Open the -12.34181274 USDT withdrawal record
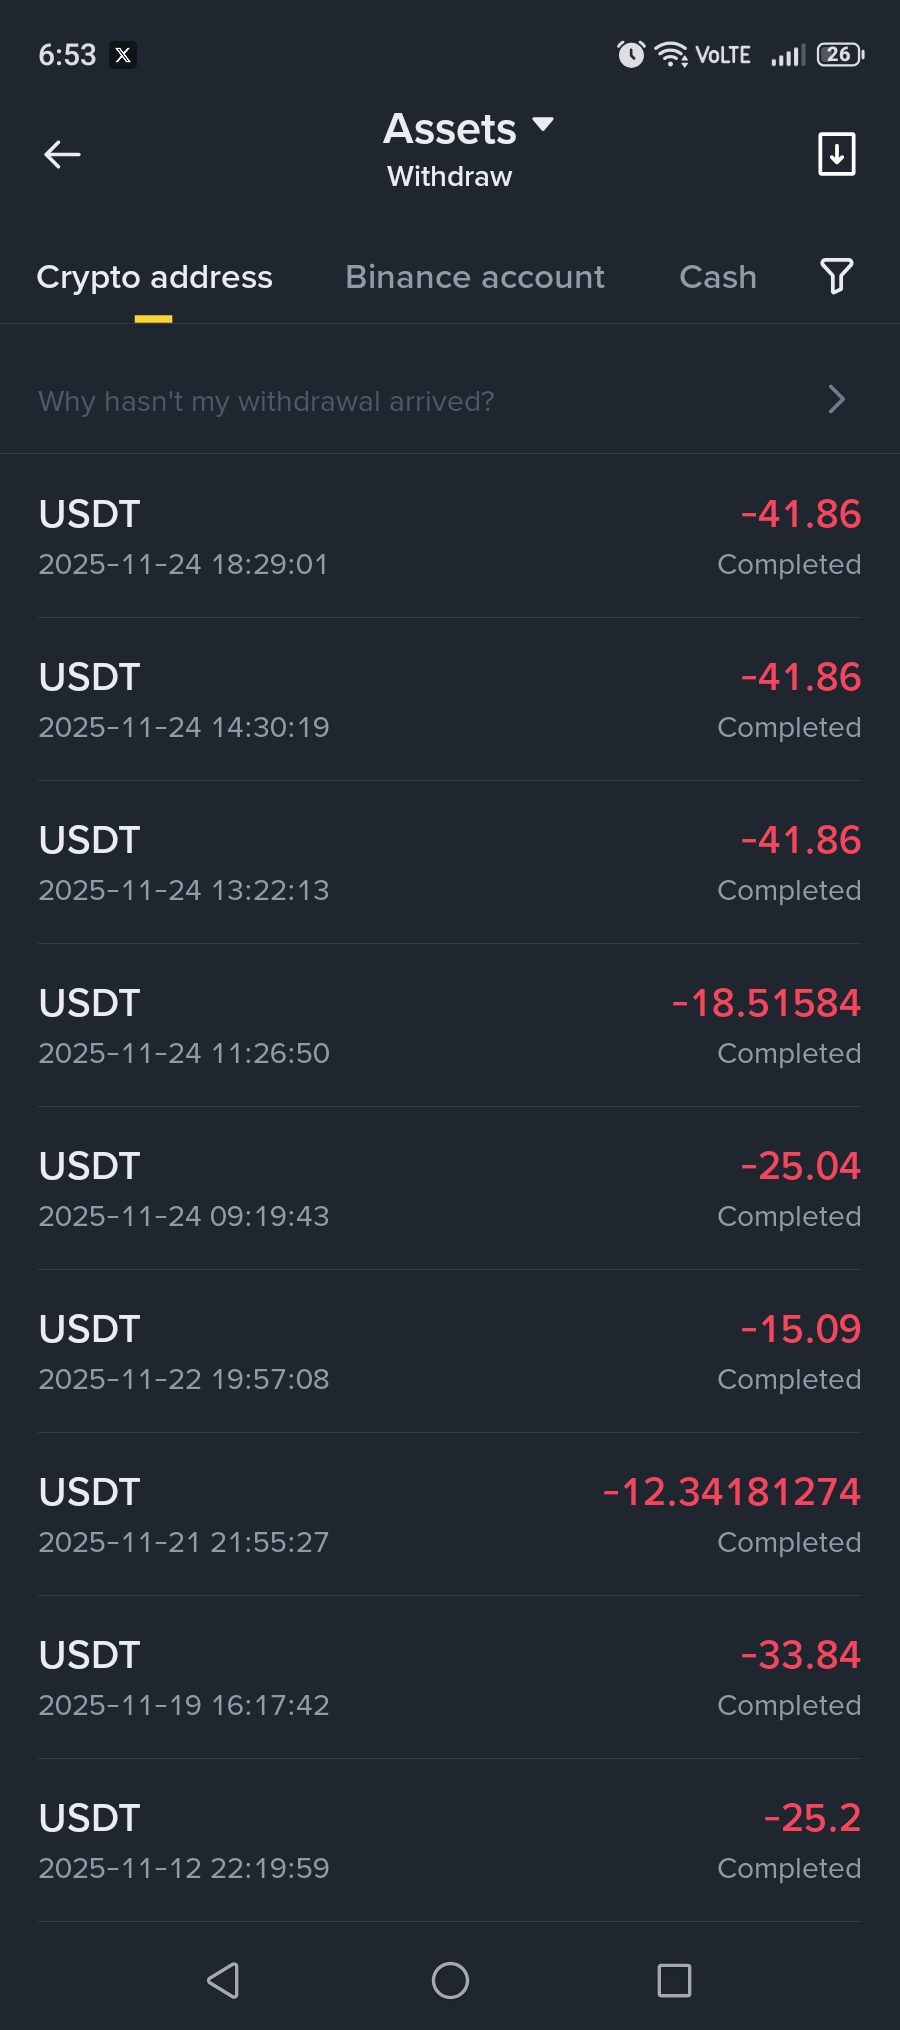Screen dimensions: 900x2030 [450, 1515]
